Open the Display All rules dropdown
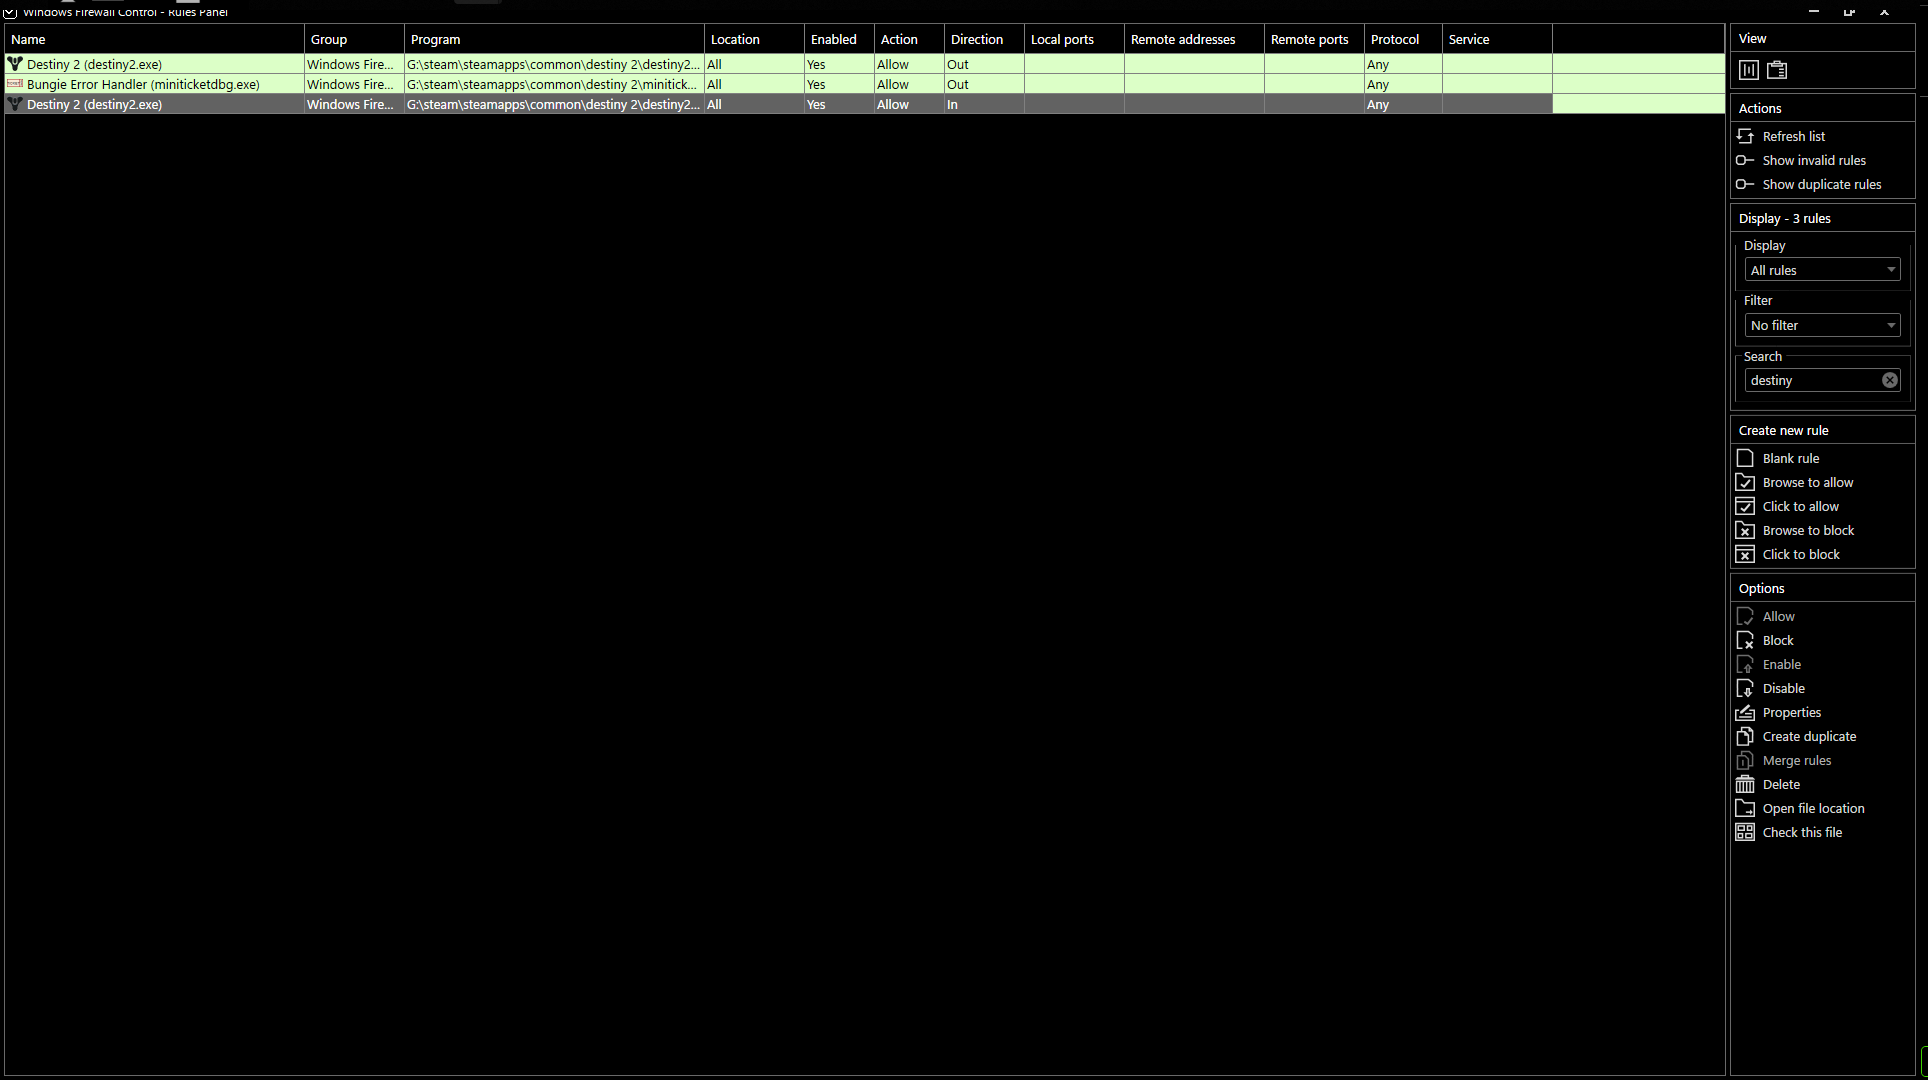 [x=1822, y=270]
